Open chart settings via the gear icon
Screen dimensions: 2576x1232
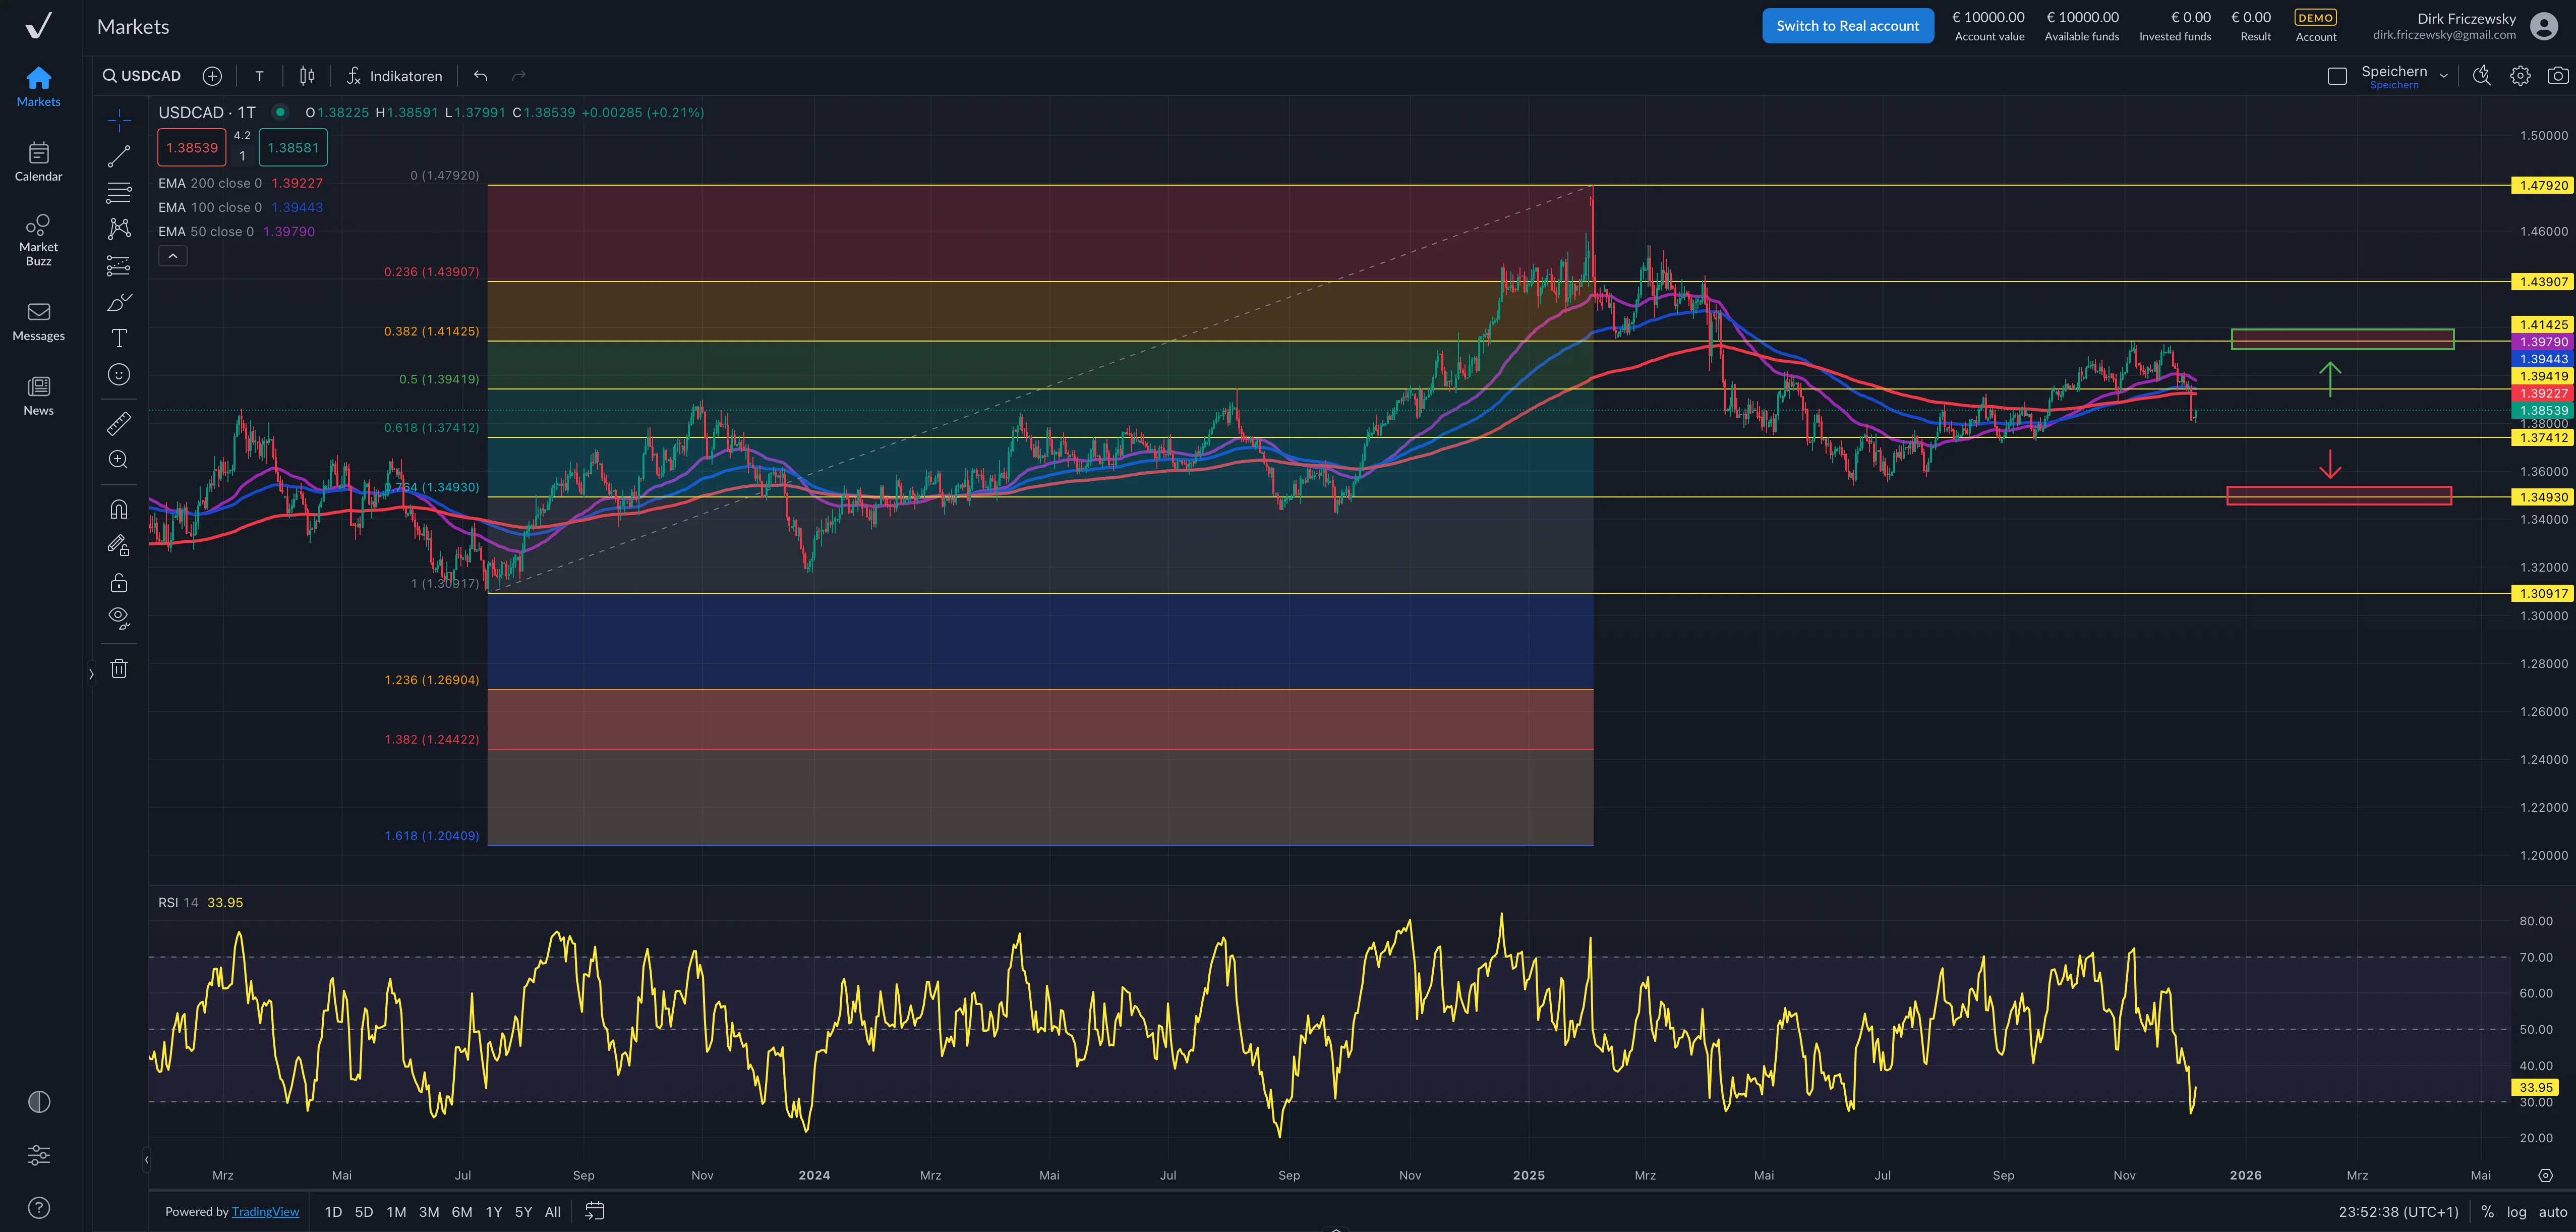click(x=2521, y=75)
